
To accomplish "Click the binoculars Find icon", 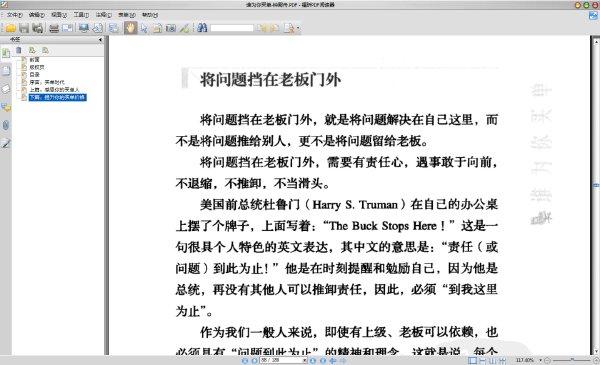I will 202,28.
